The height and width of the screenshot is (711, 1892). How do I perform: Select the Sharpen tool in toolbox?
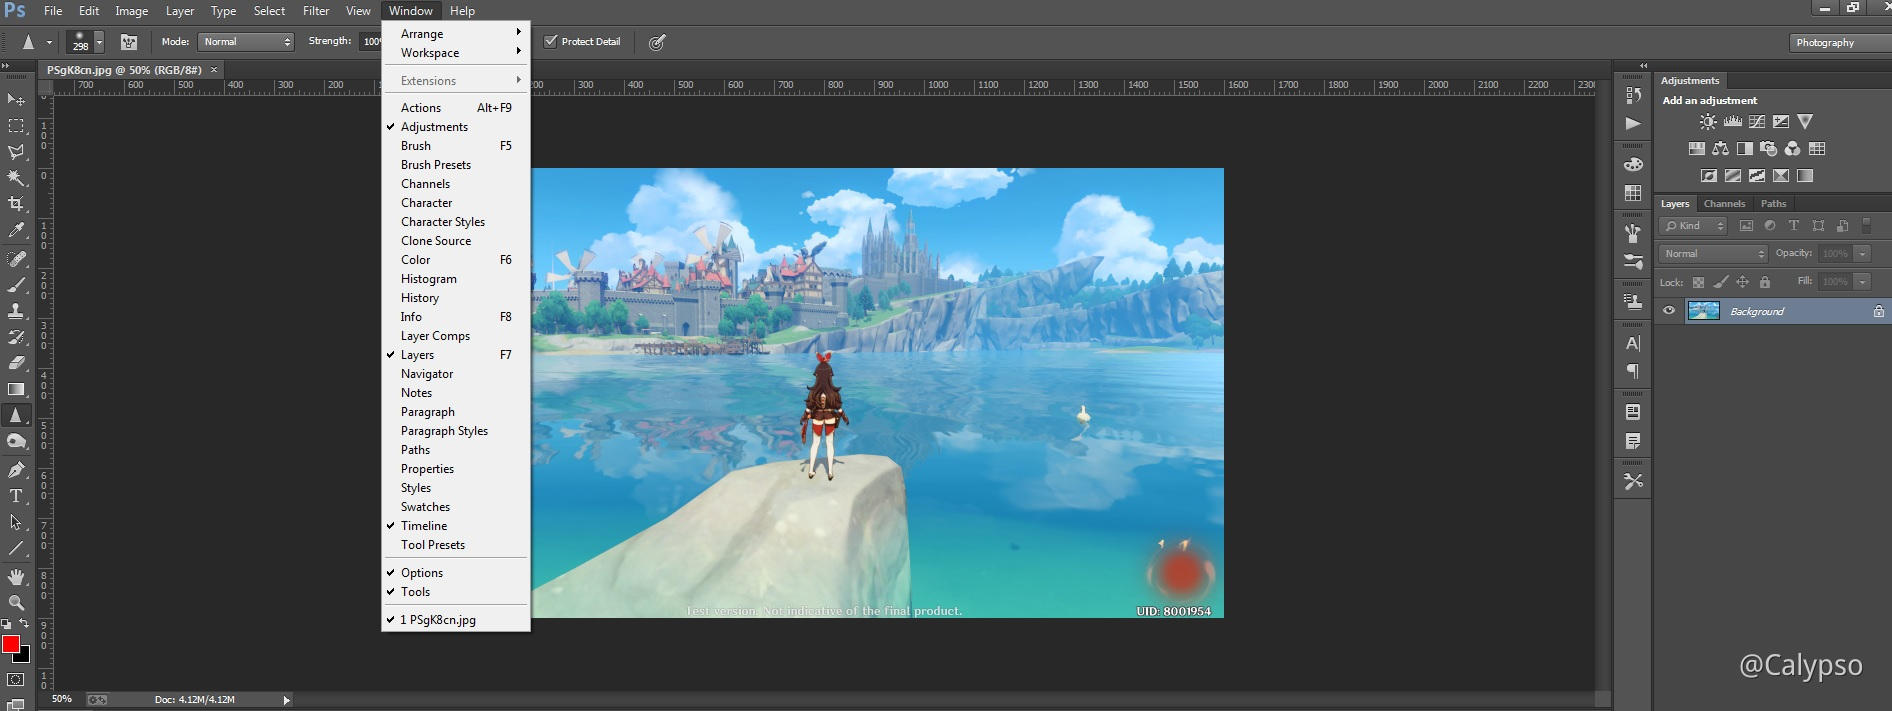[16, 415]
